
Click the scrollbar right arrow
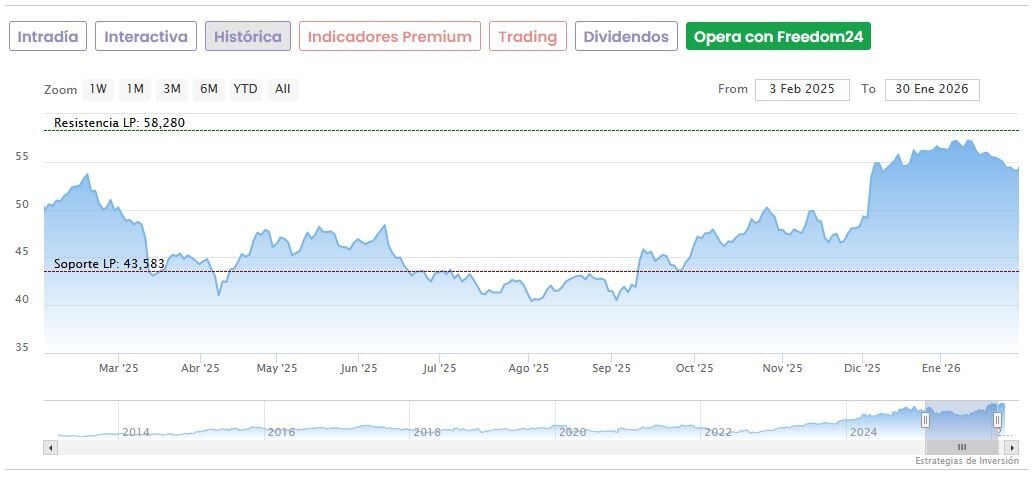click(x=1011, y=447)
